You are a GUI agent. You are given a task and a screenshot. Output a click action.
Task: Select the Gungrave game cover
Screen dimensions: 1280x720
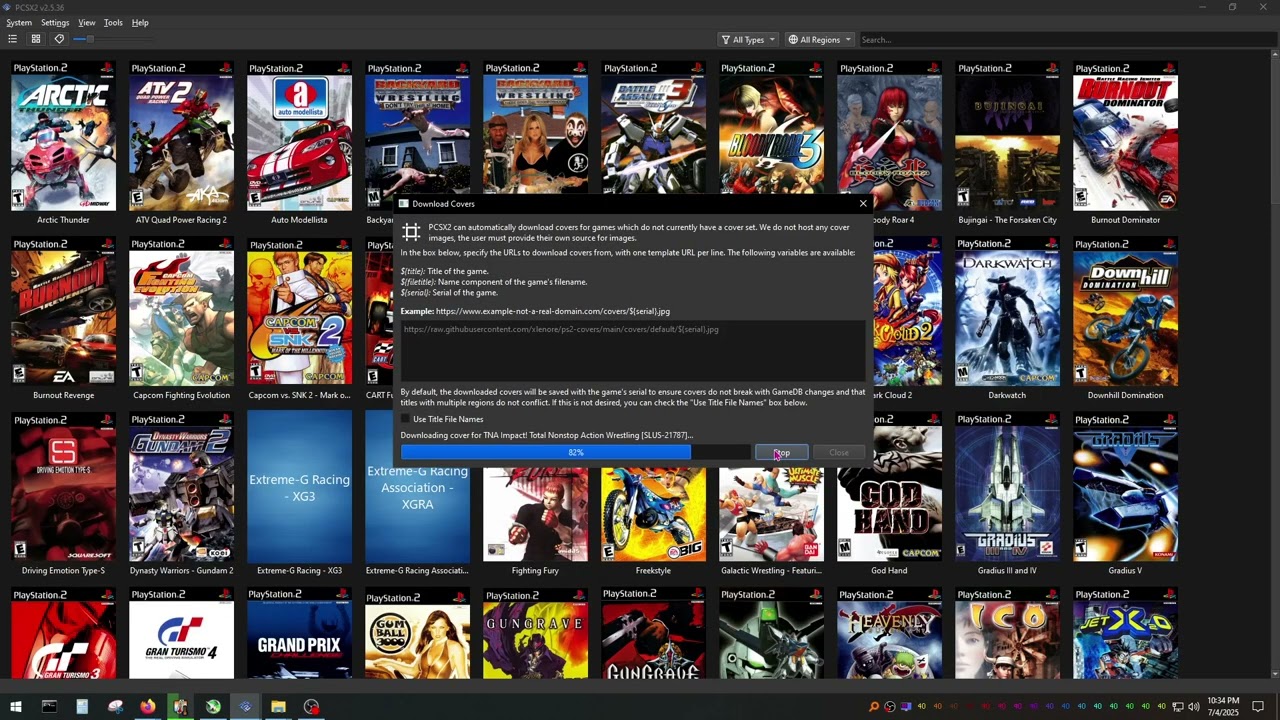point(535,633)
